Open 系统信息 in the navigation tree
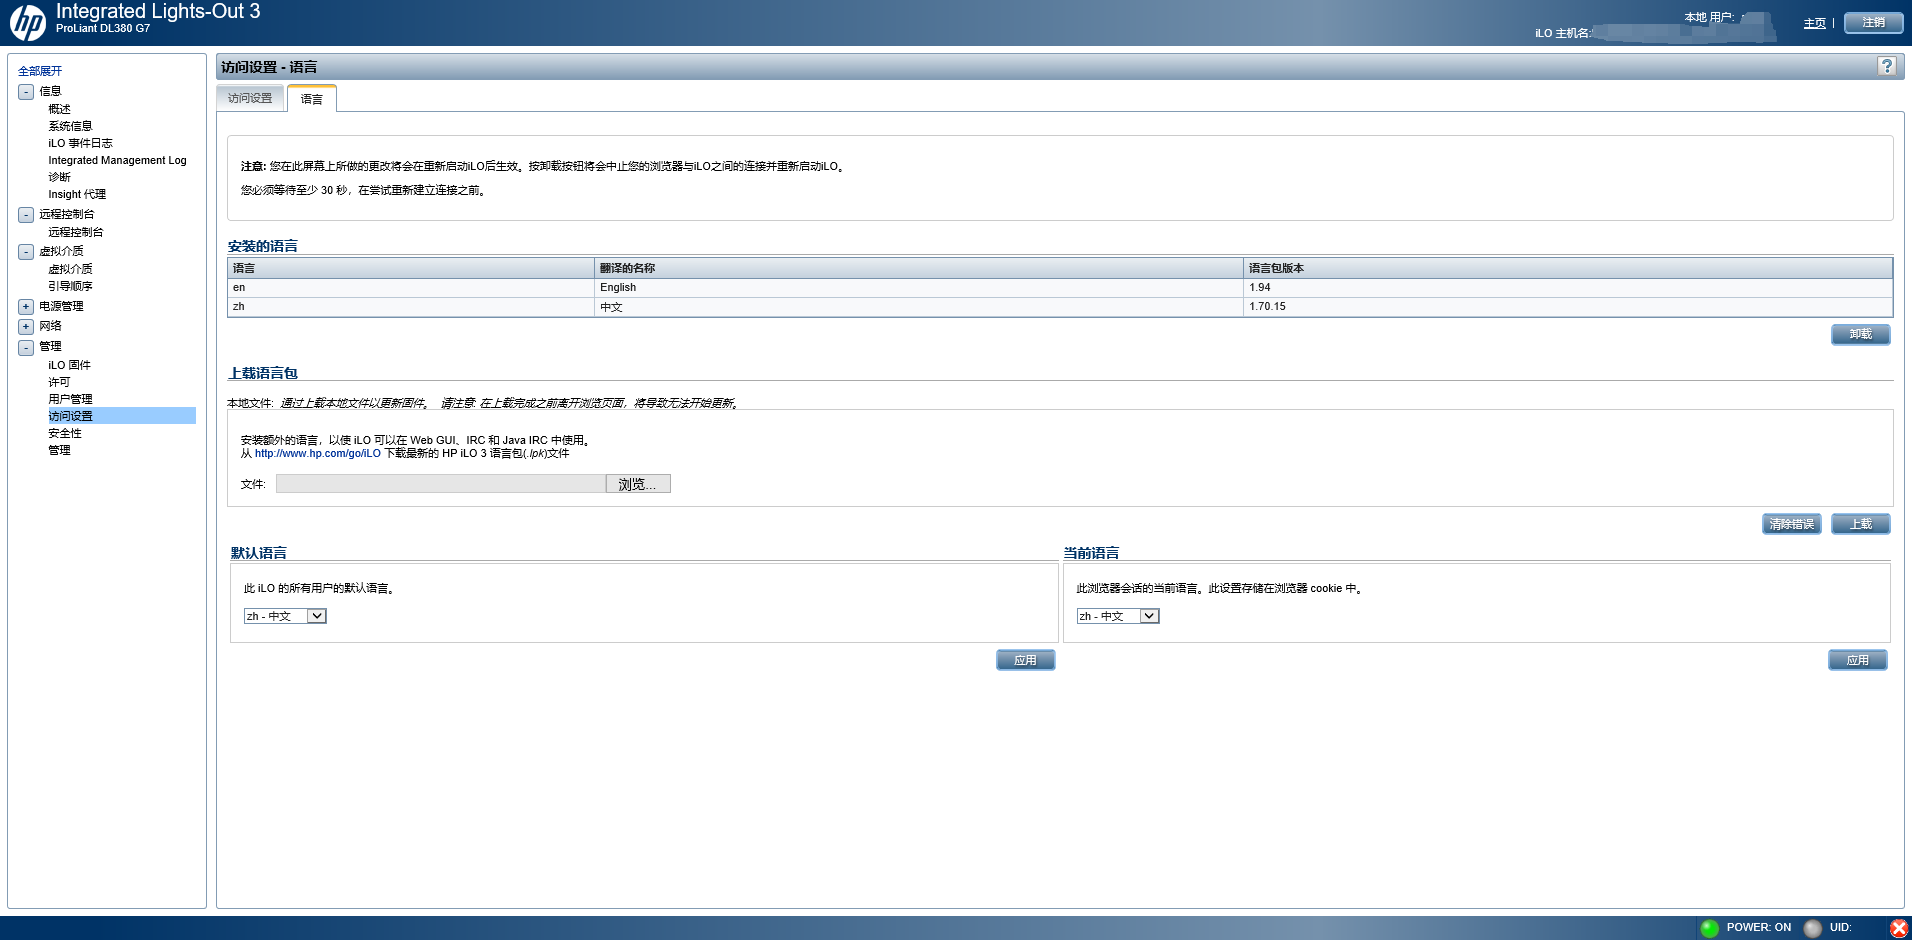1912x940 pixels. pos(70,126)
